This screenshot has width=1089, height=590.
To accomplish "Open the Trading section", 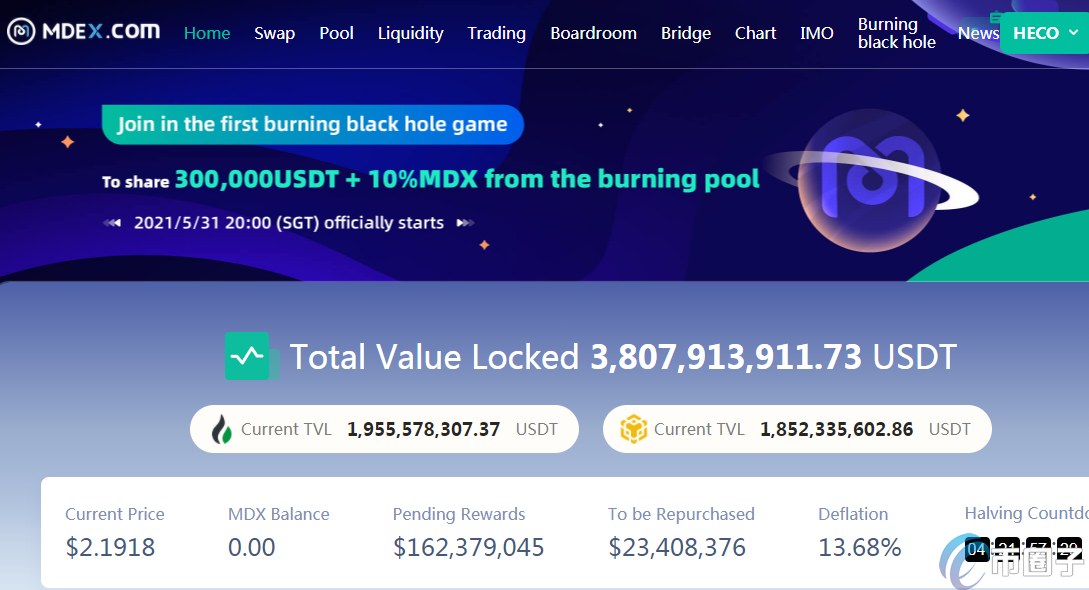I will pos(496,33).
